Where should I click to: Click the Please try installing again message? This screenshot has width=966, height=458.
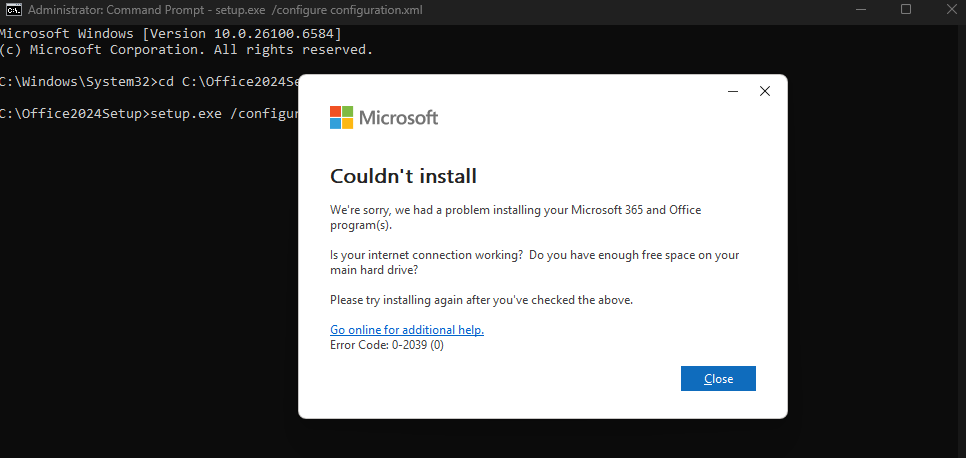(x=481, y=300)
